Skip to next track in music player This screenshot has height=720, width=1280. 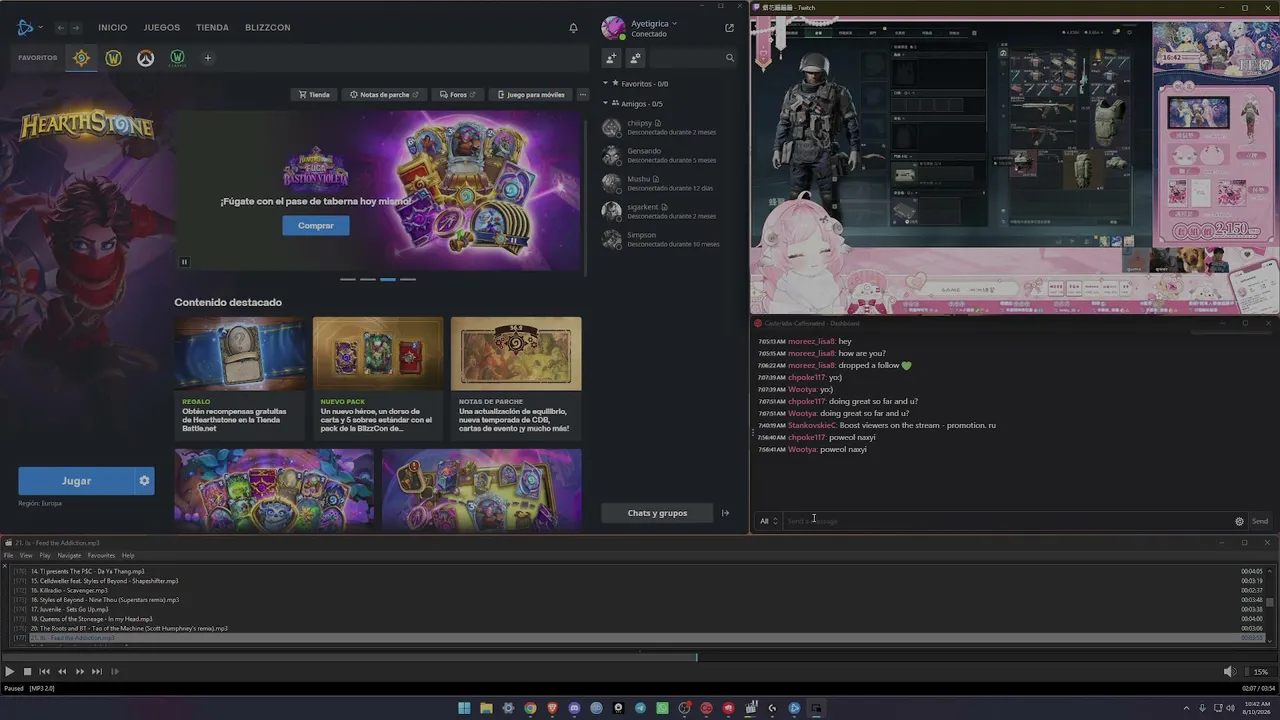point(97,672)
